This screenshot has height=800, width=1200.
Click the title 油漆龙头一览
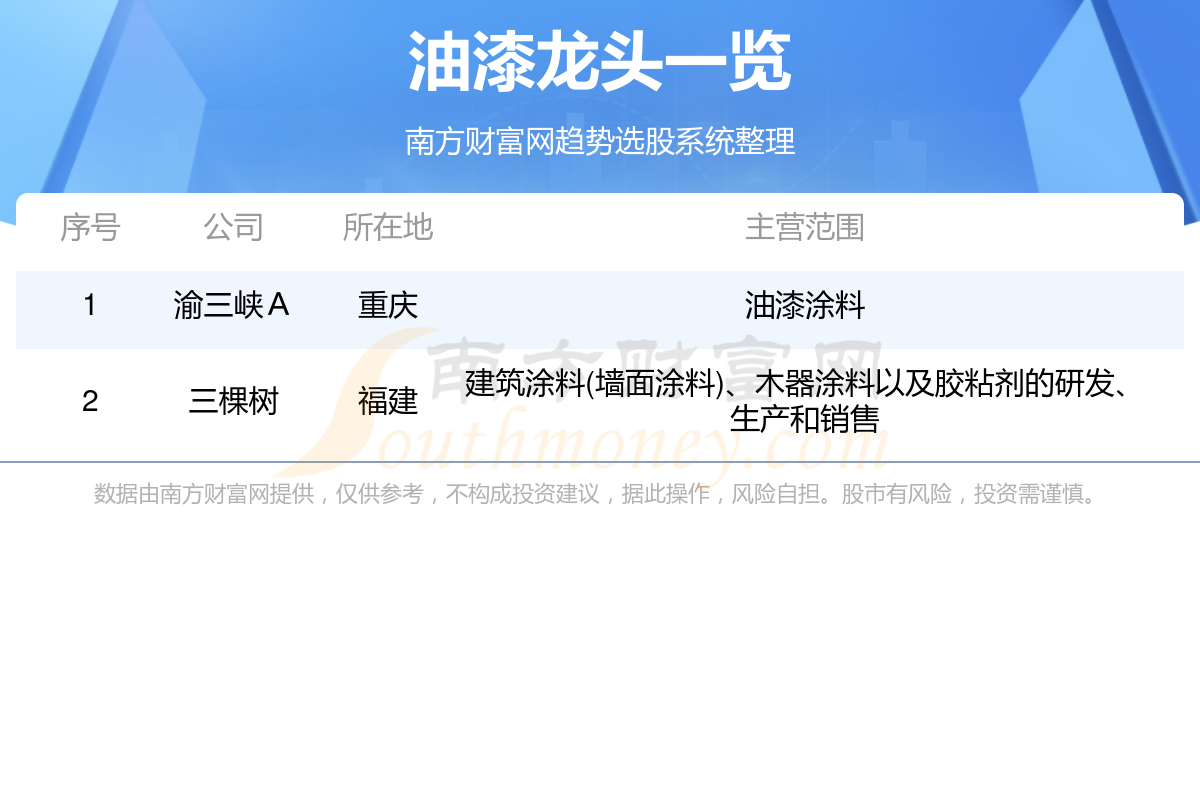[x=600, y=63]
